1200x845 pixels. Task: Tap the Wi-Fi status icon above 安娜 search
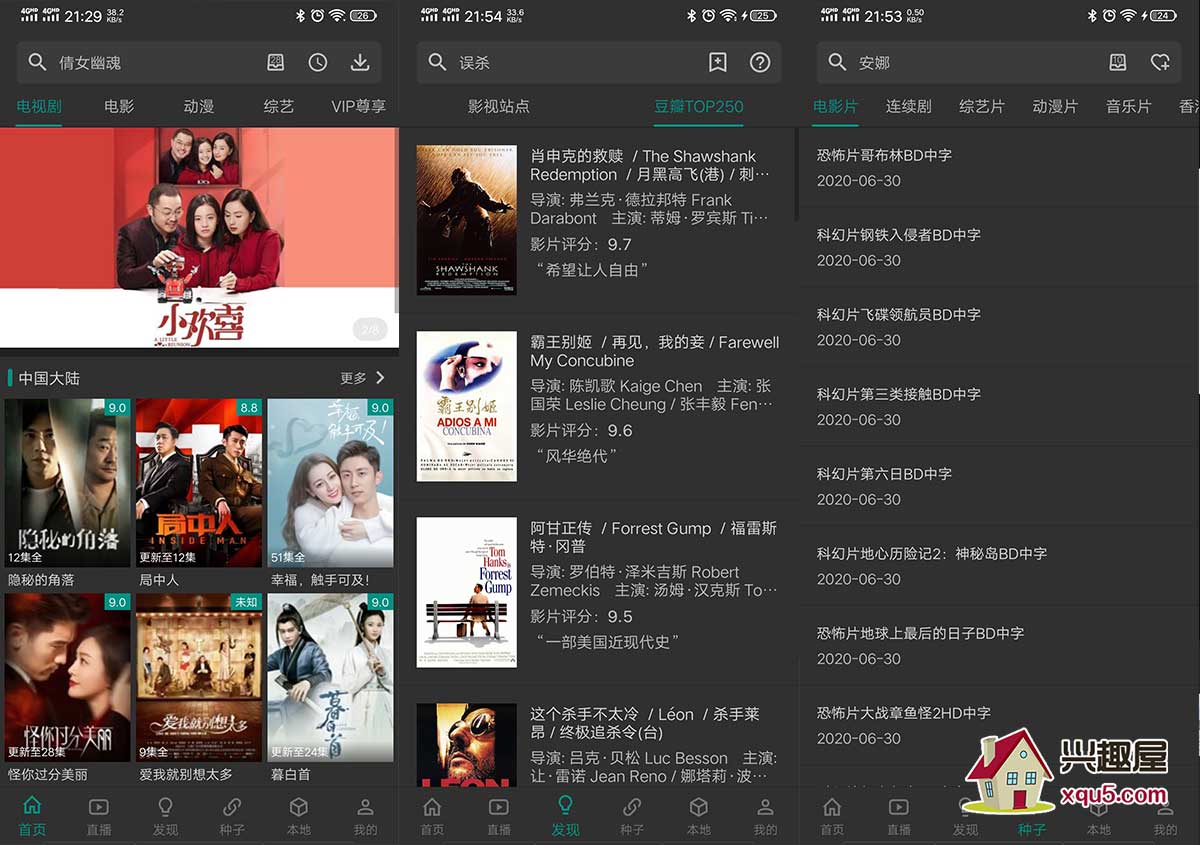[1128, 16]
